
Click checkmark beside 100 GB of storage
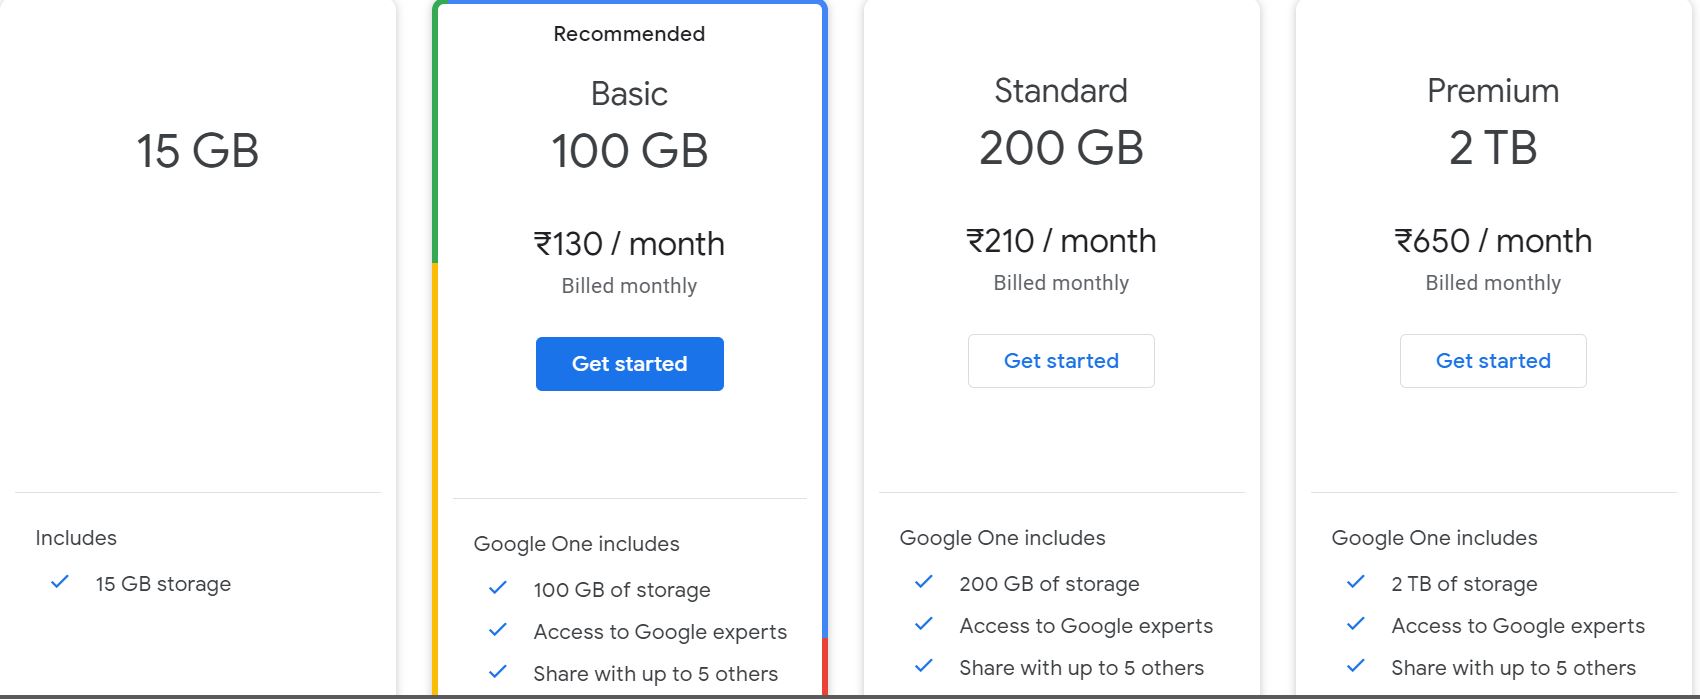pyautogui.click(x=498, y=588)
